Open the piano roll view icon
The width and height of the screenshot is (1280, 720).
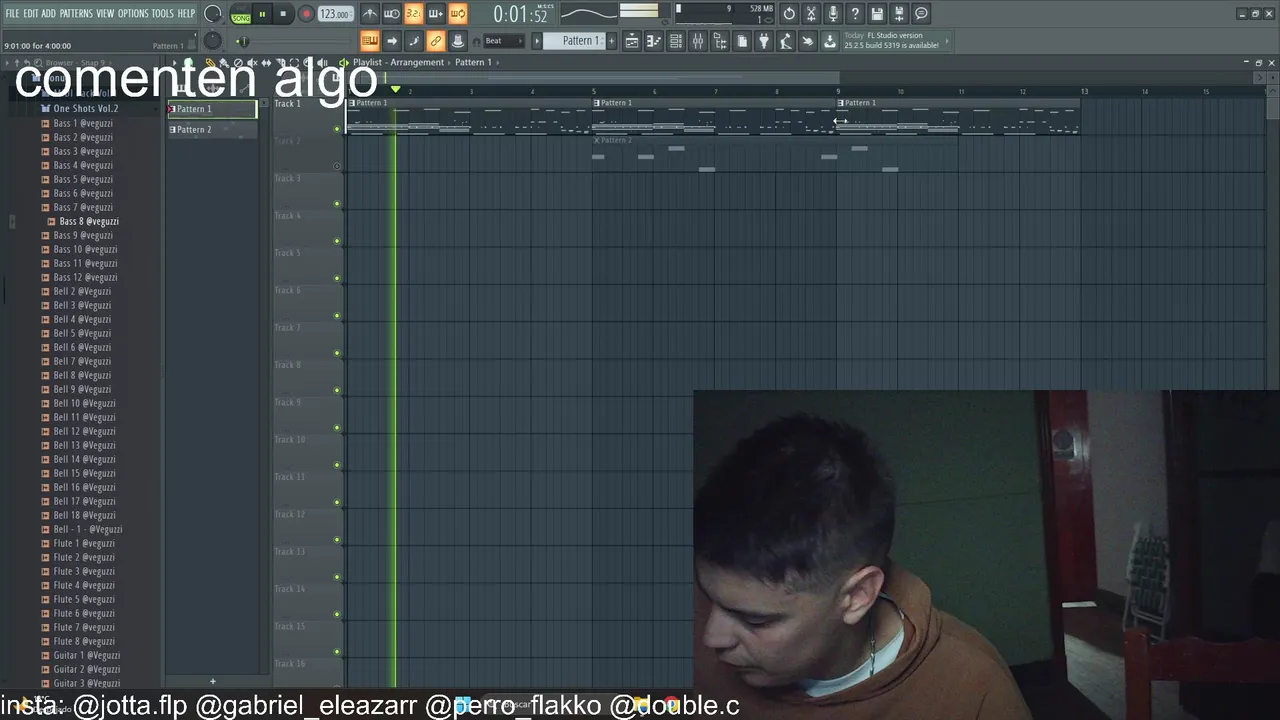[654, 41]
